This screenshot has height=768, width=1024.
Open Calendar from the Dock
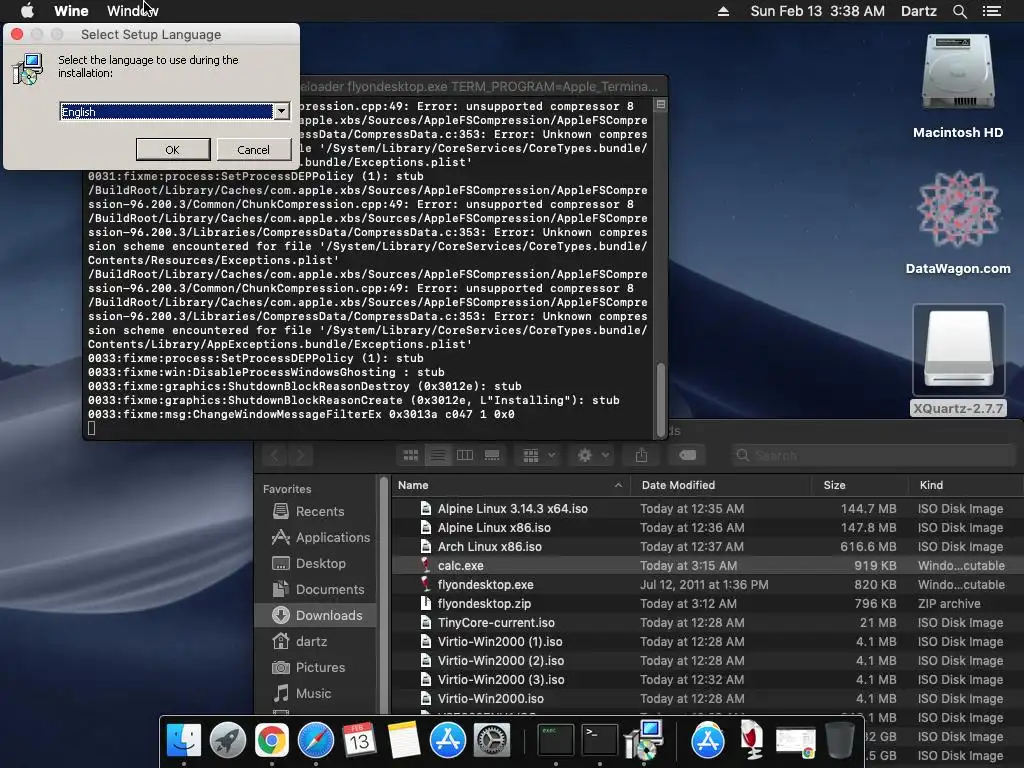[x=359, y=740]
